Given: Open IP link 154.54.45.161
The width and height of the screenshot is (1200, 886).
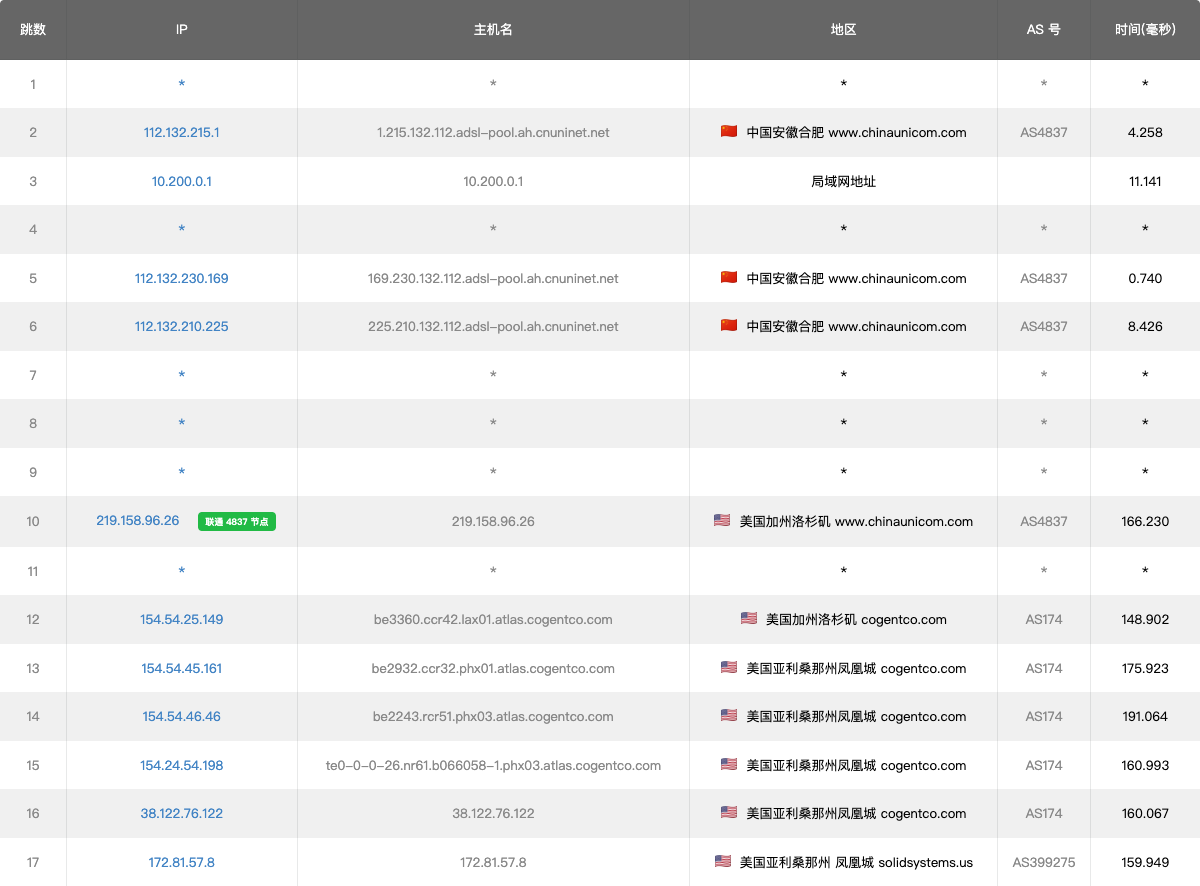Looking at the screenshot, I should coord(182,668).
